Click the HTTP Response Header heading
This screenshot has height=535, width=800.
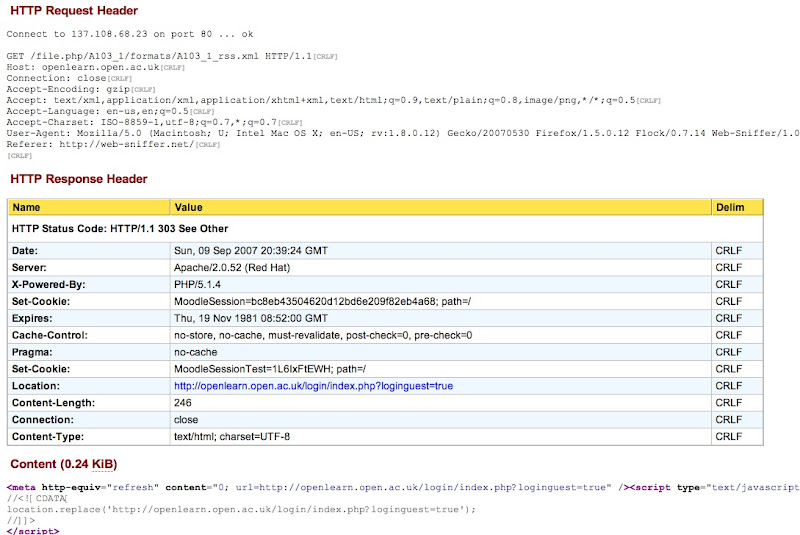click(x=79, y=179)
